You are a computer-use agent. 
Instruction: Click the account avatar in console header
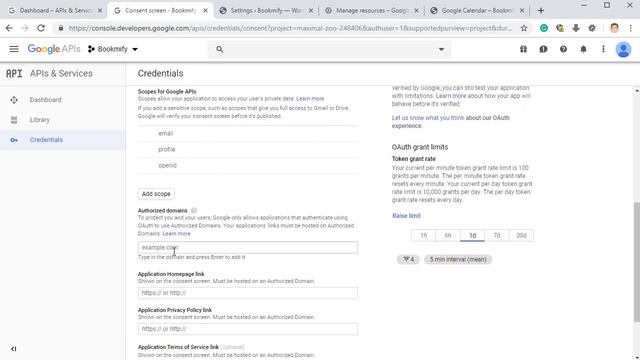click(x=623, y=49)
